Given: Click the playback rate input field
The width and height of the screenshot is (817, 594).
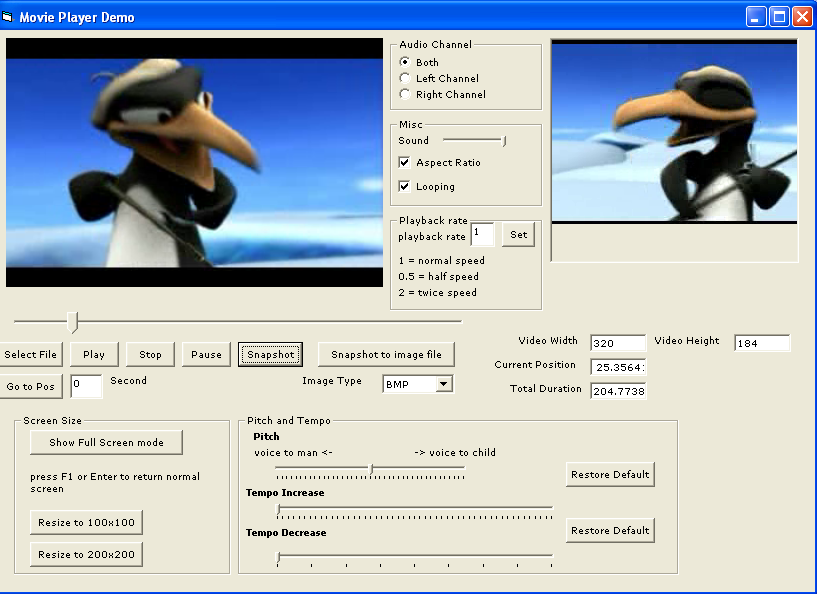Looking at the screenshot, I should tap(481, 234).
